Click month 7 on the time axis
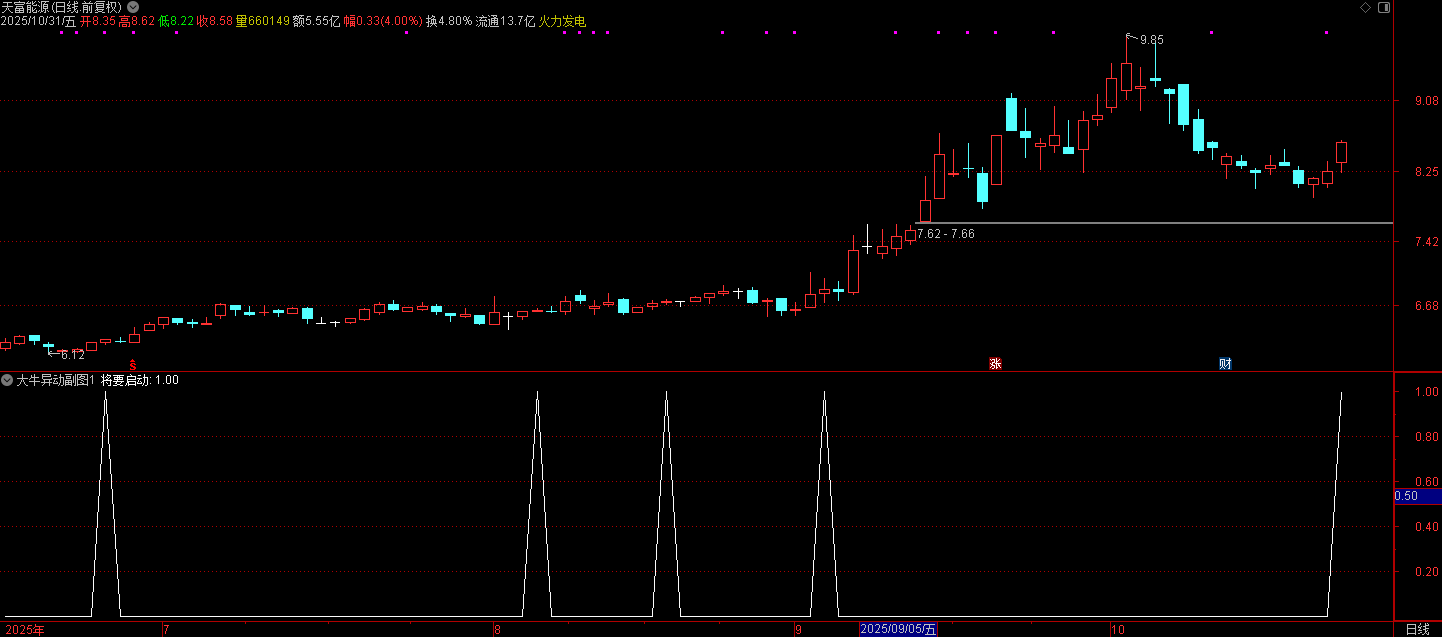1442x637 pixels. (166, 629)
